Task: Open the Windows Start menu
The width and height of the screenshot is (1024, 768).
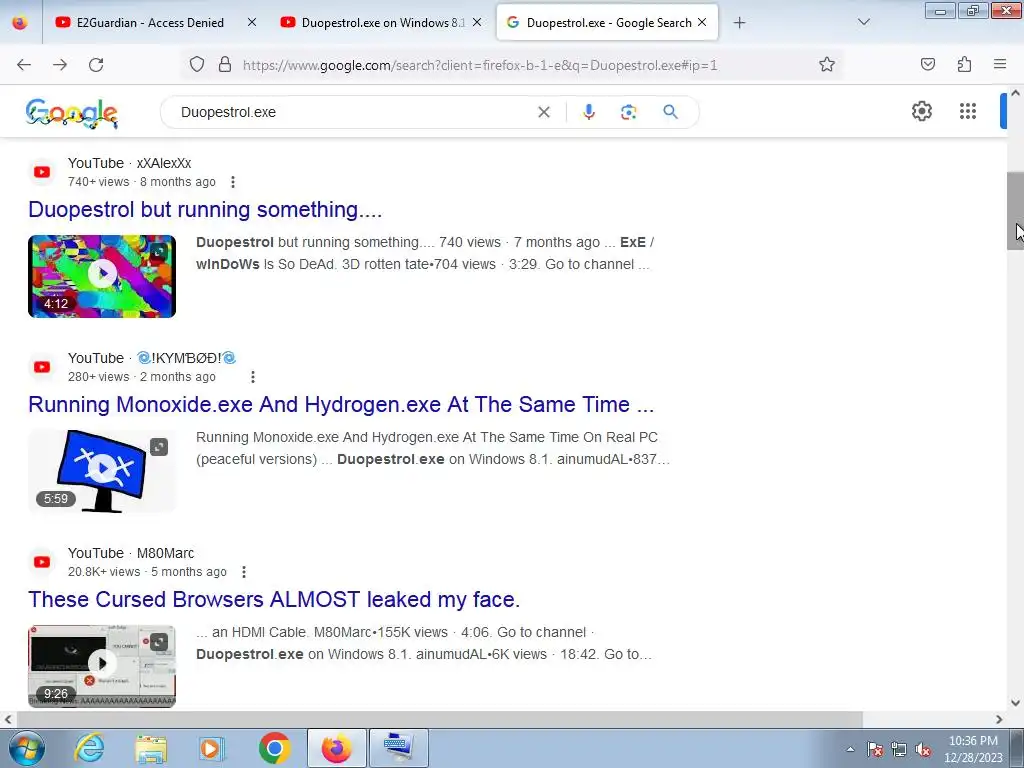Action: click(26, 748)
